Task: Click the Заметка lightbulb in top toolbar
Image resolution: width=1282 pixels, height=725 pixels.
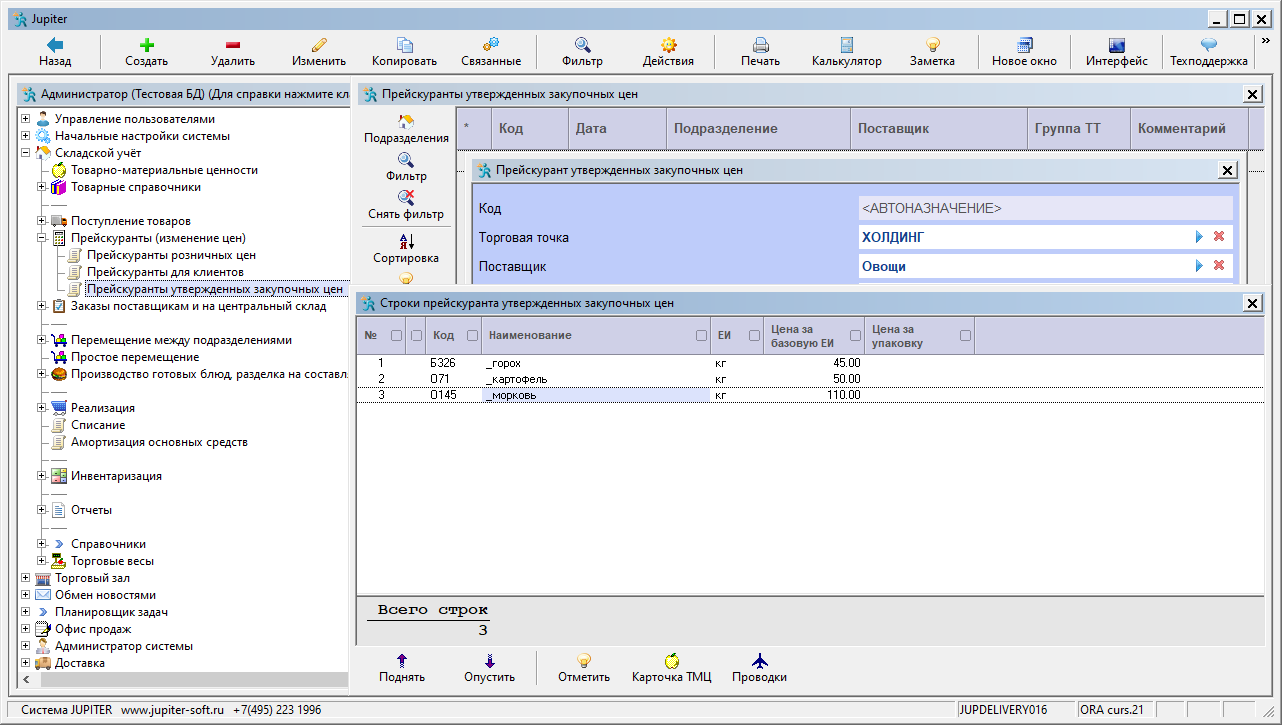Action: pyautogui.click(x=932, y=51)
